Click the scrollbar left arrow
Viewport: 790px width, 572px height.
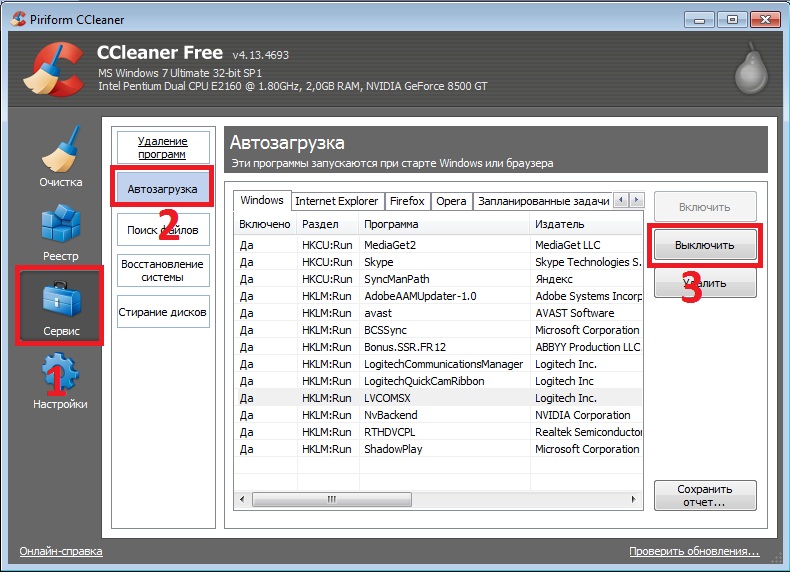pos(242,499)
